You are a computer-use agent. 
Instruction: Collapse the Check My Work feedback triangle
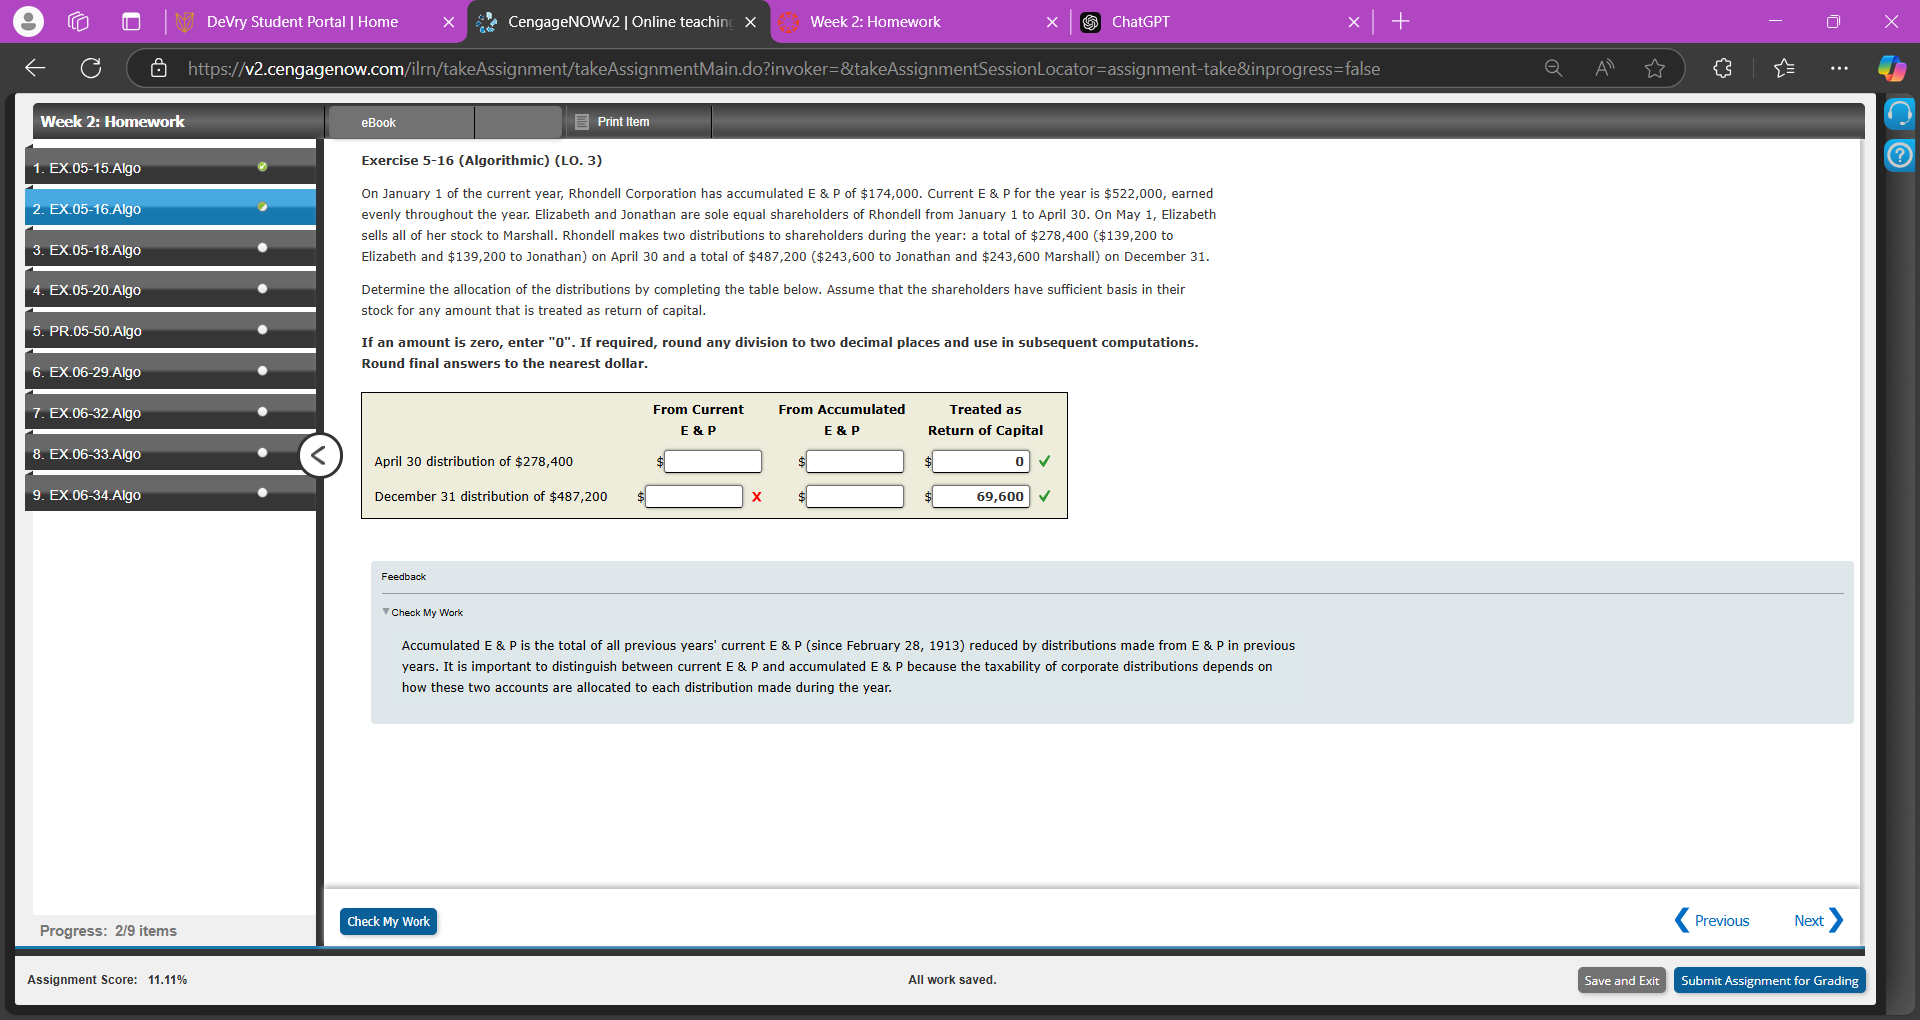pos(386,611)
